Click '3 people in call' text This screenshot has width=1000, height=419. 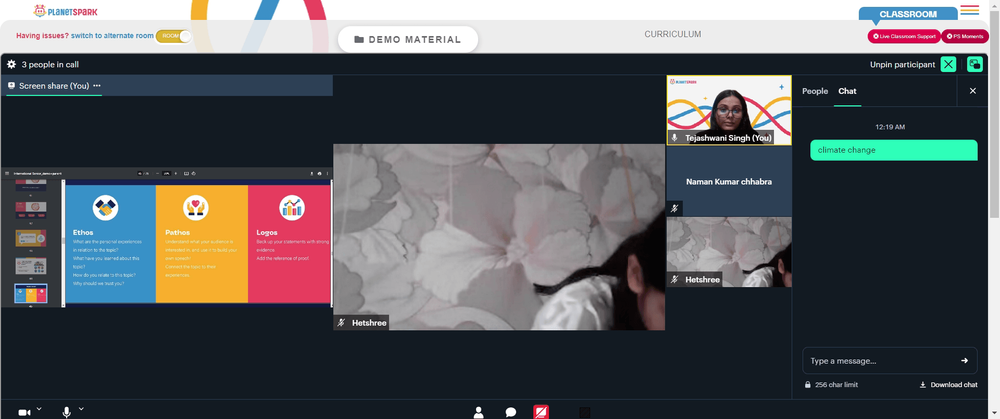pos(50,64)
